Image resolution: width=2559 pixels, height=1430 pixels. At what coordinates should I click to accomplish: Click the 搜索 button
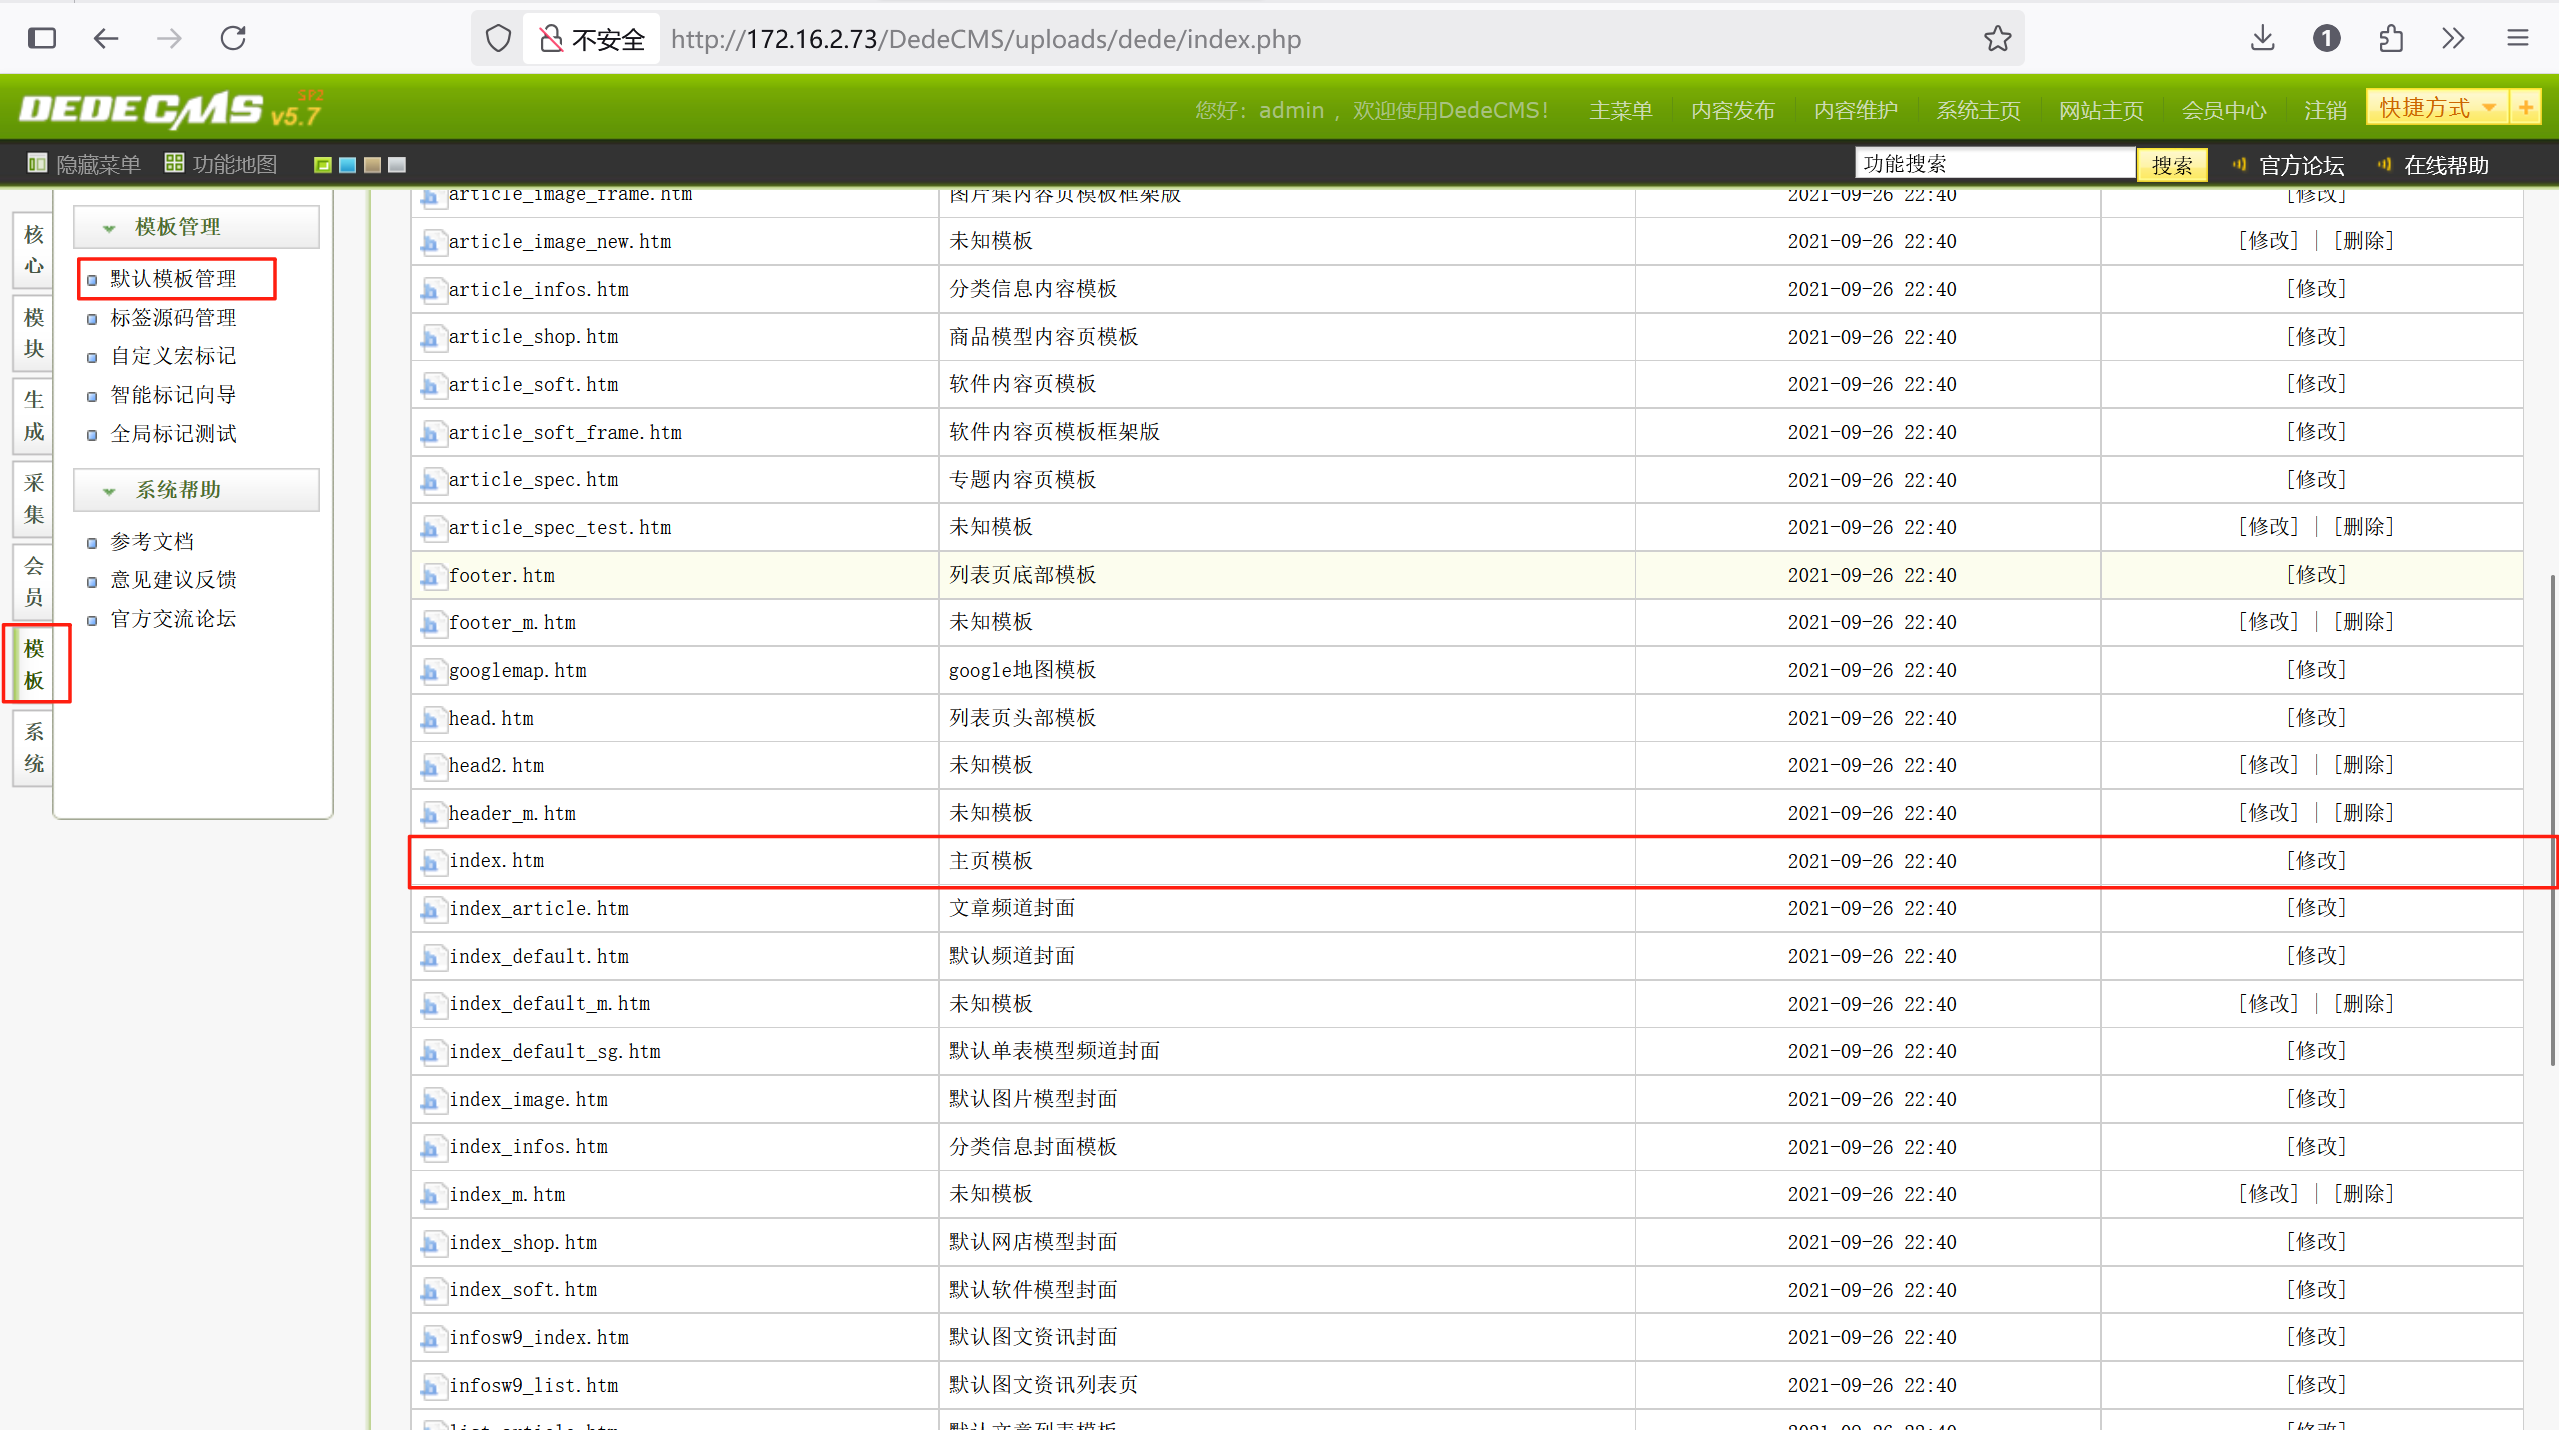pyautogui.click(x=2171, y=165)
